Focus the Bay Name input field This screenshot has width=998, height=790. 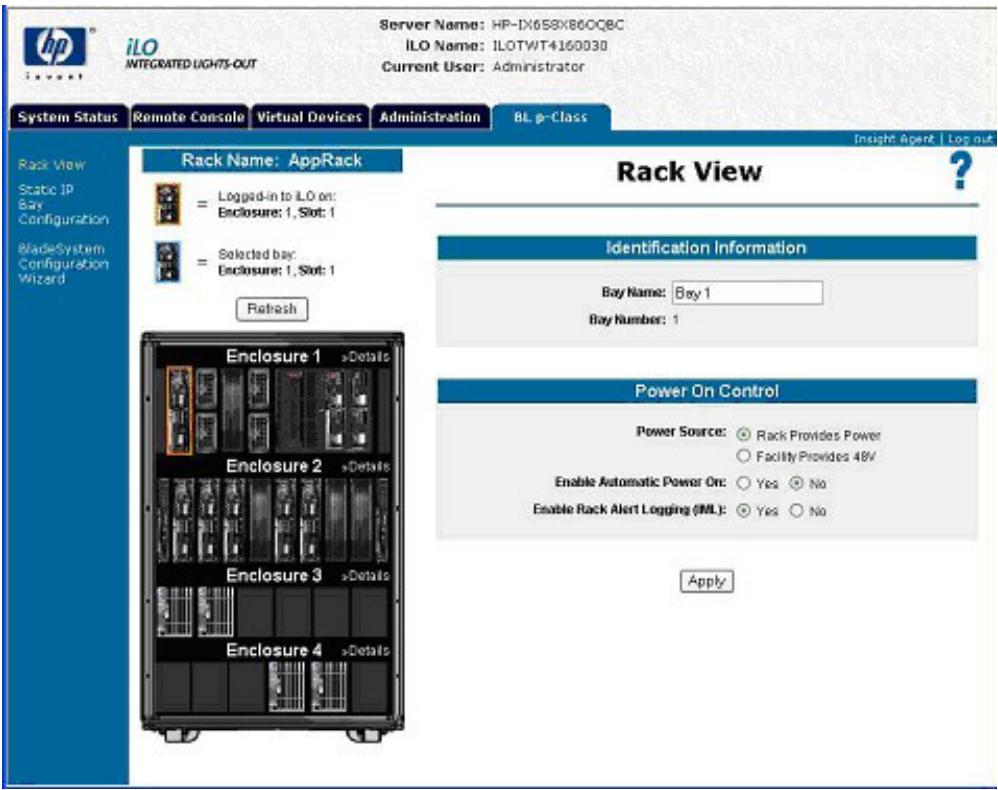[747, 293]
